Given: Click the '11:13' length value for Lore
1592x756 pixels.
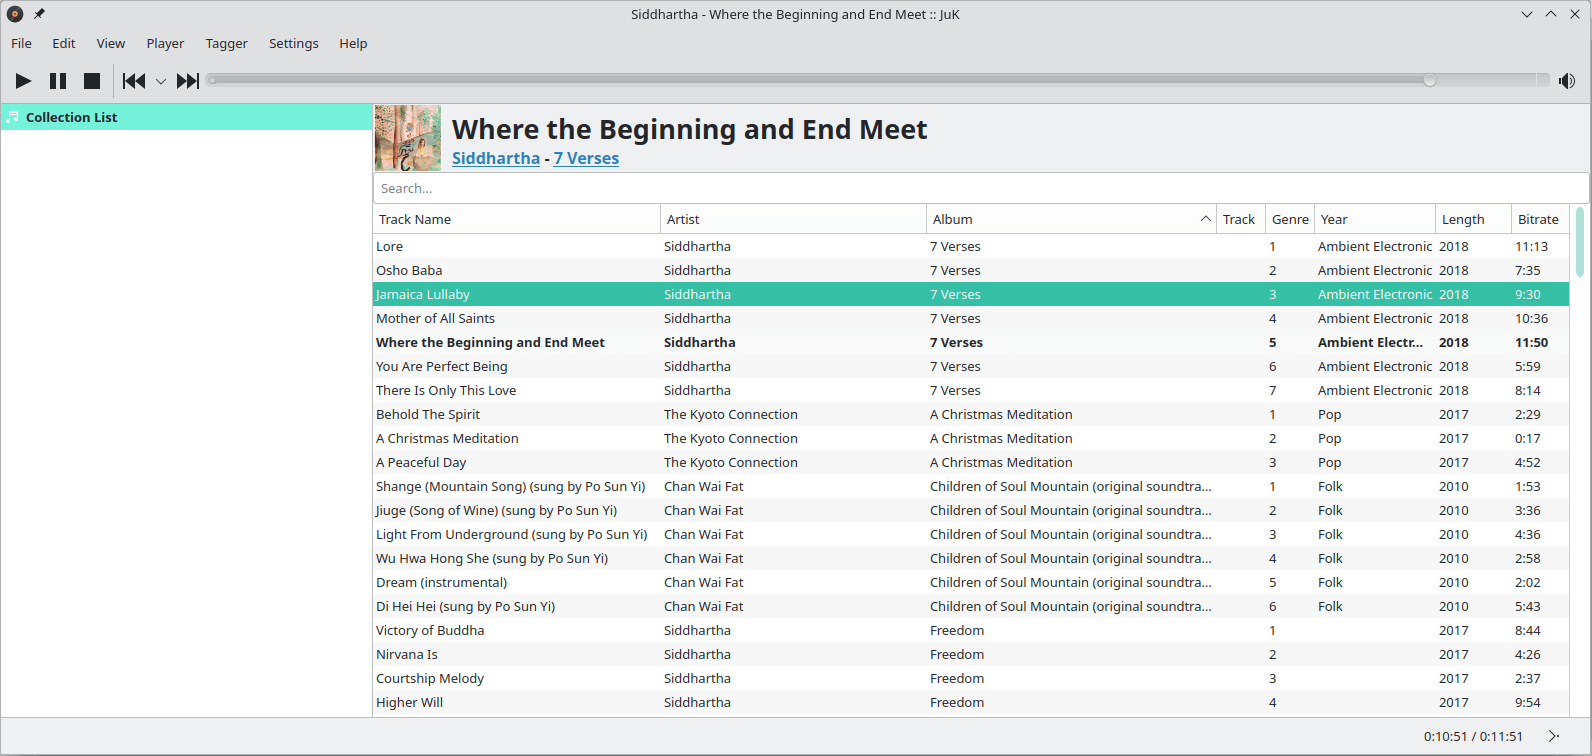Looking at the screenshot, I should click(1531, 246).
